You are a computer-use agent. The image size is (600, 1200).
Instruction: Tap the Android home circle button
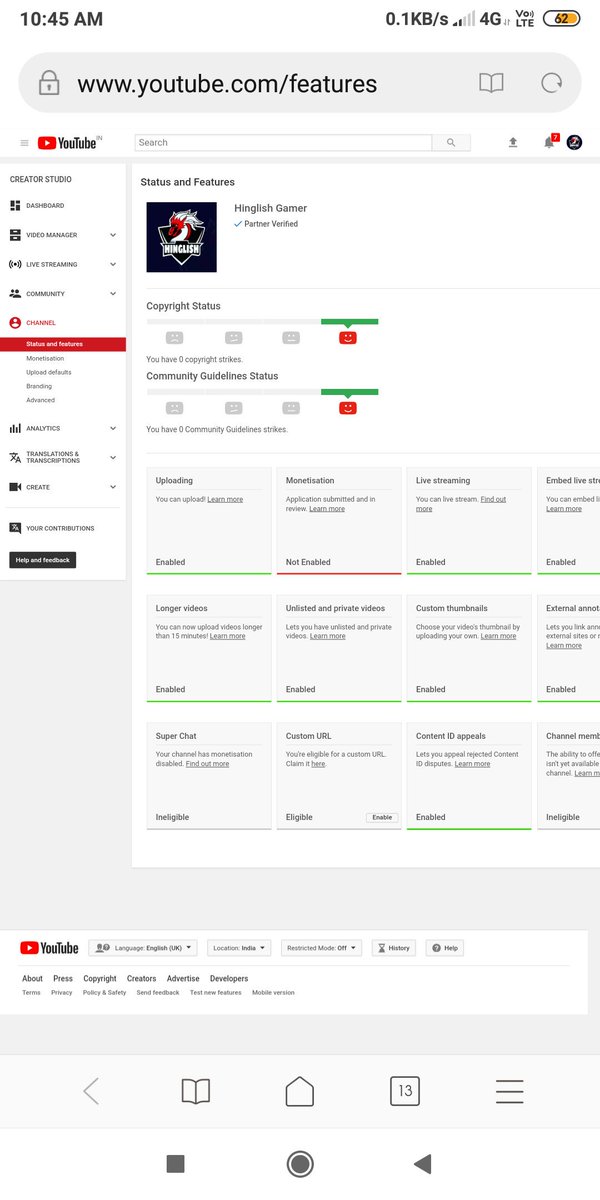(x=300, y=1163)
